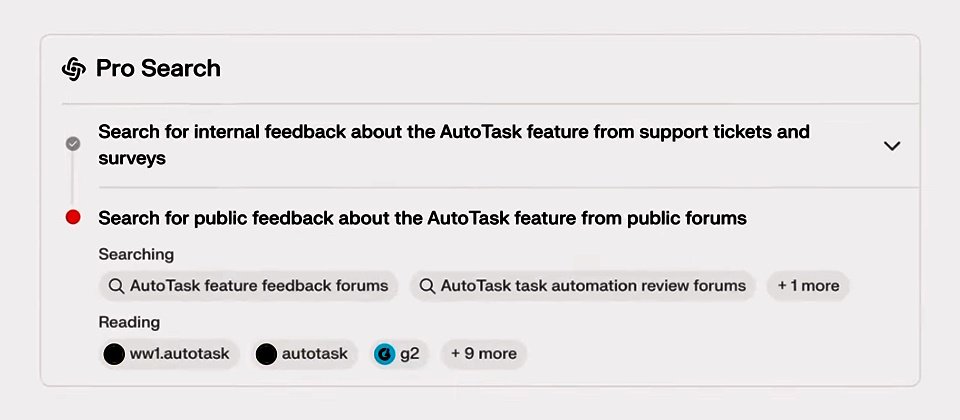Click the red active-step indicator dot
The image size is (960, 420).
coord(73,217)
